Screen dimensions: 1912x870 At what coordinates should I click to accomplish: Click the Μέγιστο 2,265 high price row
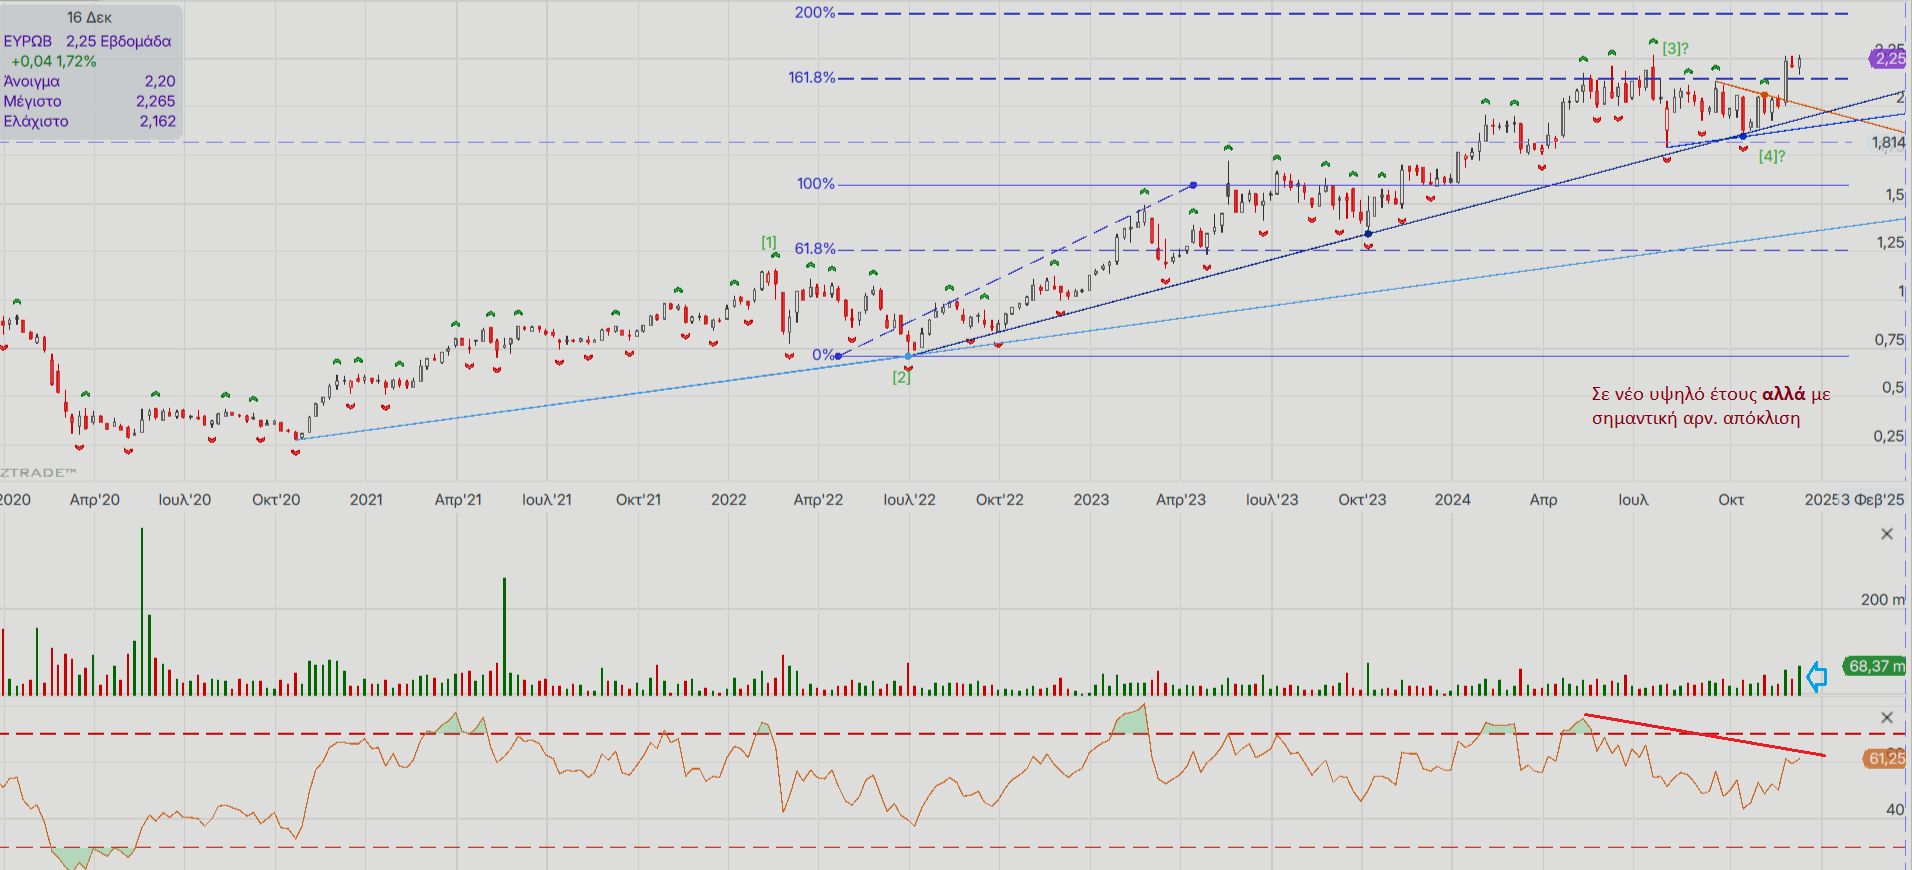89,101
